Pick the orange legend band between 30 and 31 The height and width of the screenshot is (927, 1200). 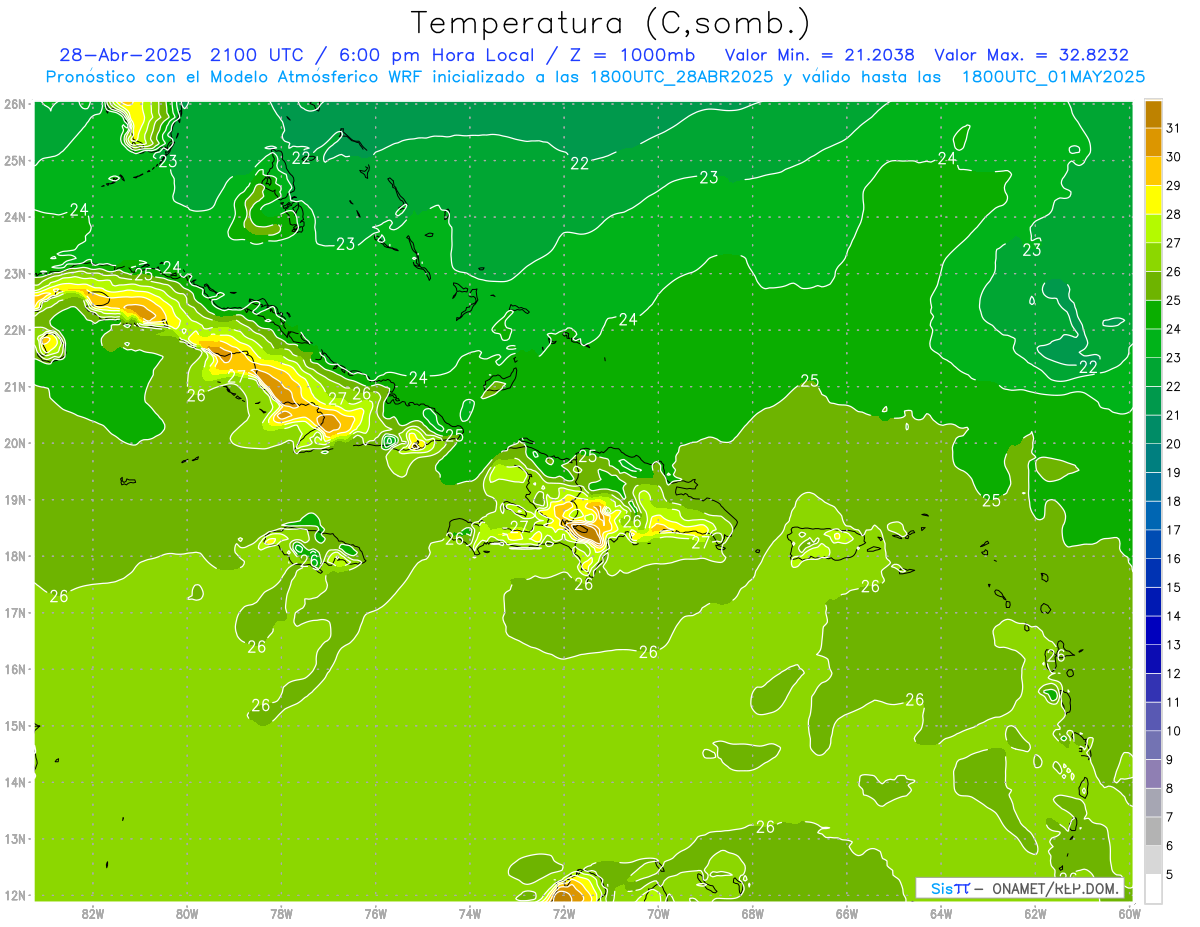tap(1153, 141)
